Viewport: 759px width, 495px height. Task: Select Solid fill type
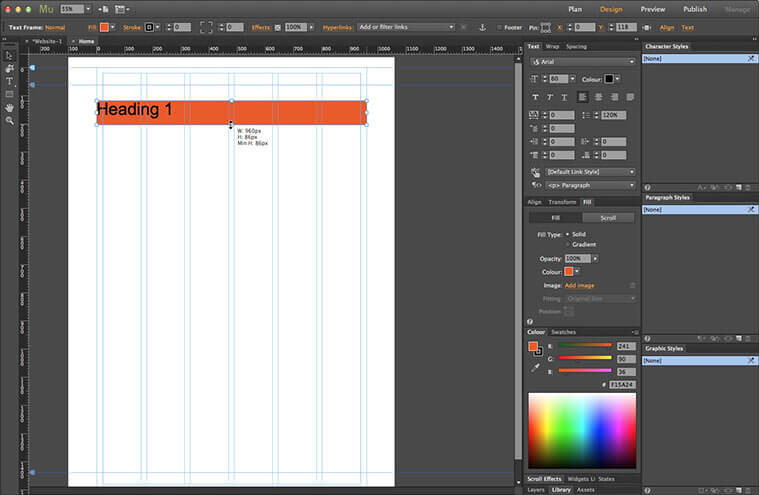(569, 234)
